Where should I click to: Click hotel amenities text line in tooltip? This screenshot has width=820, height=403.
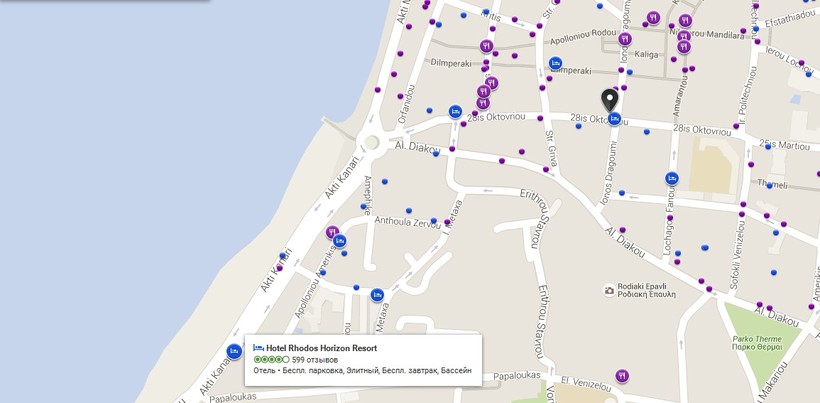[362, 371]
